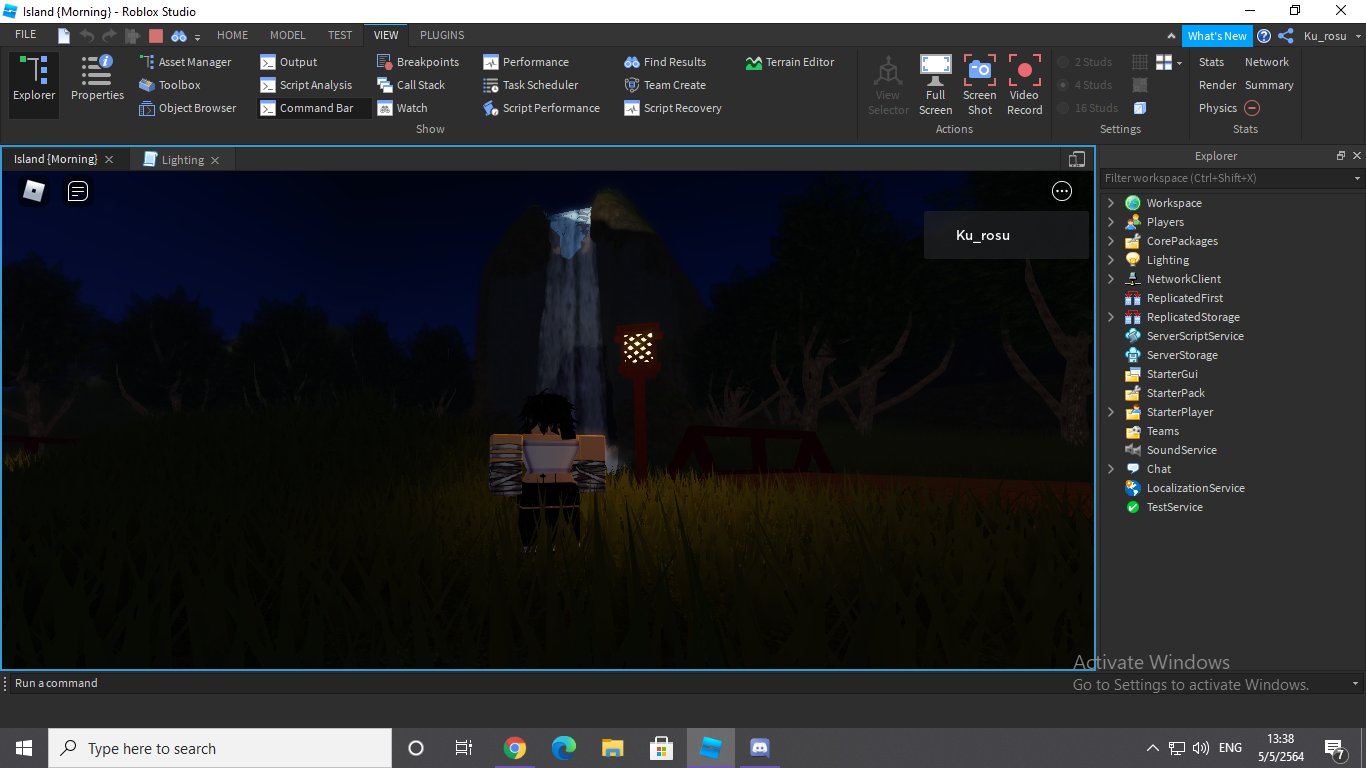Screen dimensions: 1366x768
Task: Open the FILE menu
Action: tap(26, 35)
